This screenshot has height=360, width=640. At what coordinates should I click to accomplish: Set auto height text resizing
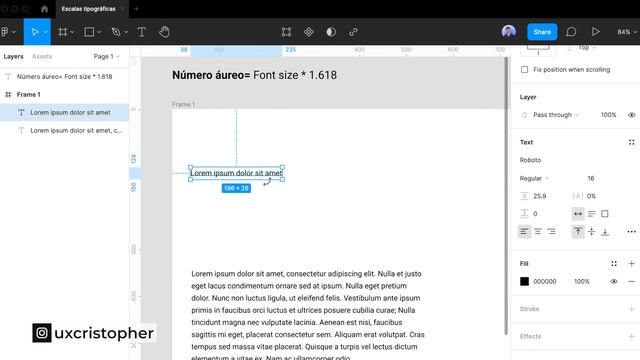tap(591, 214)
